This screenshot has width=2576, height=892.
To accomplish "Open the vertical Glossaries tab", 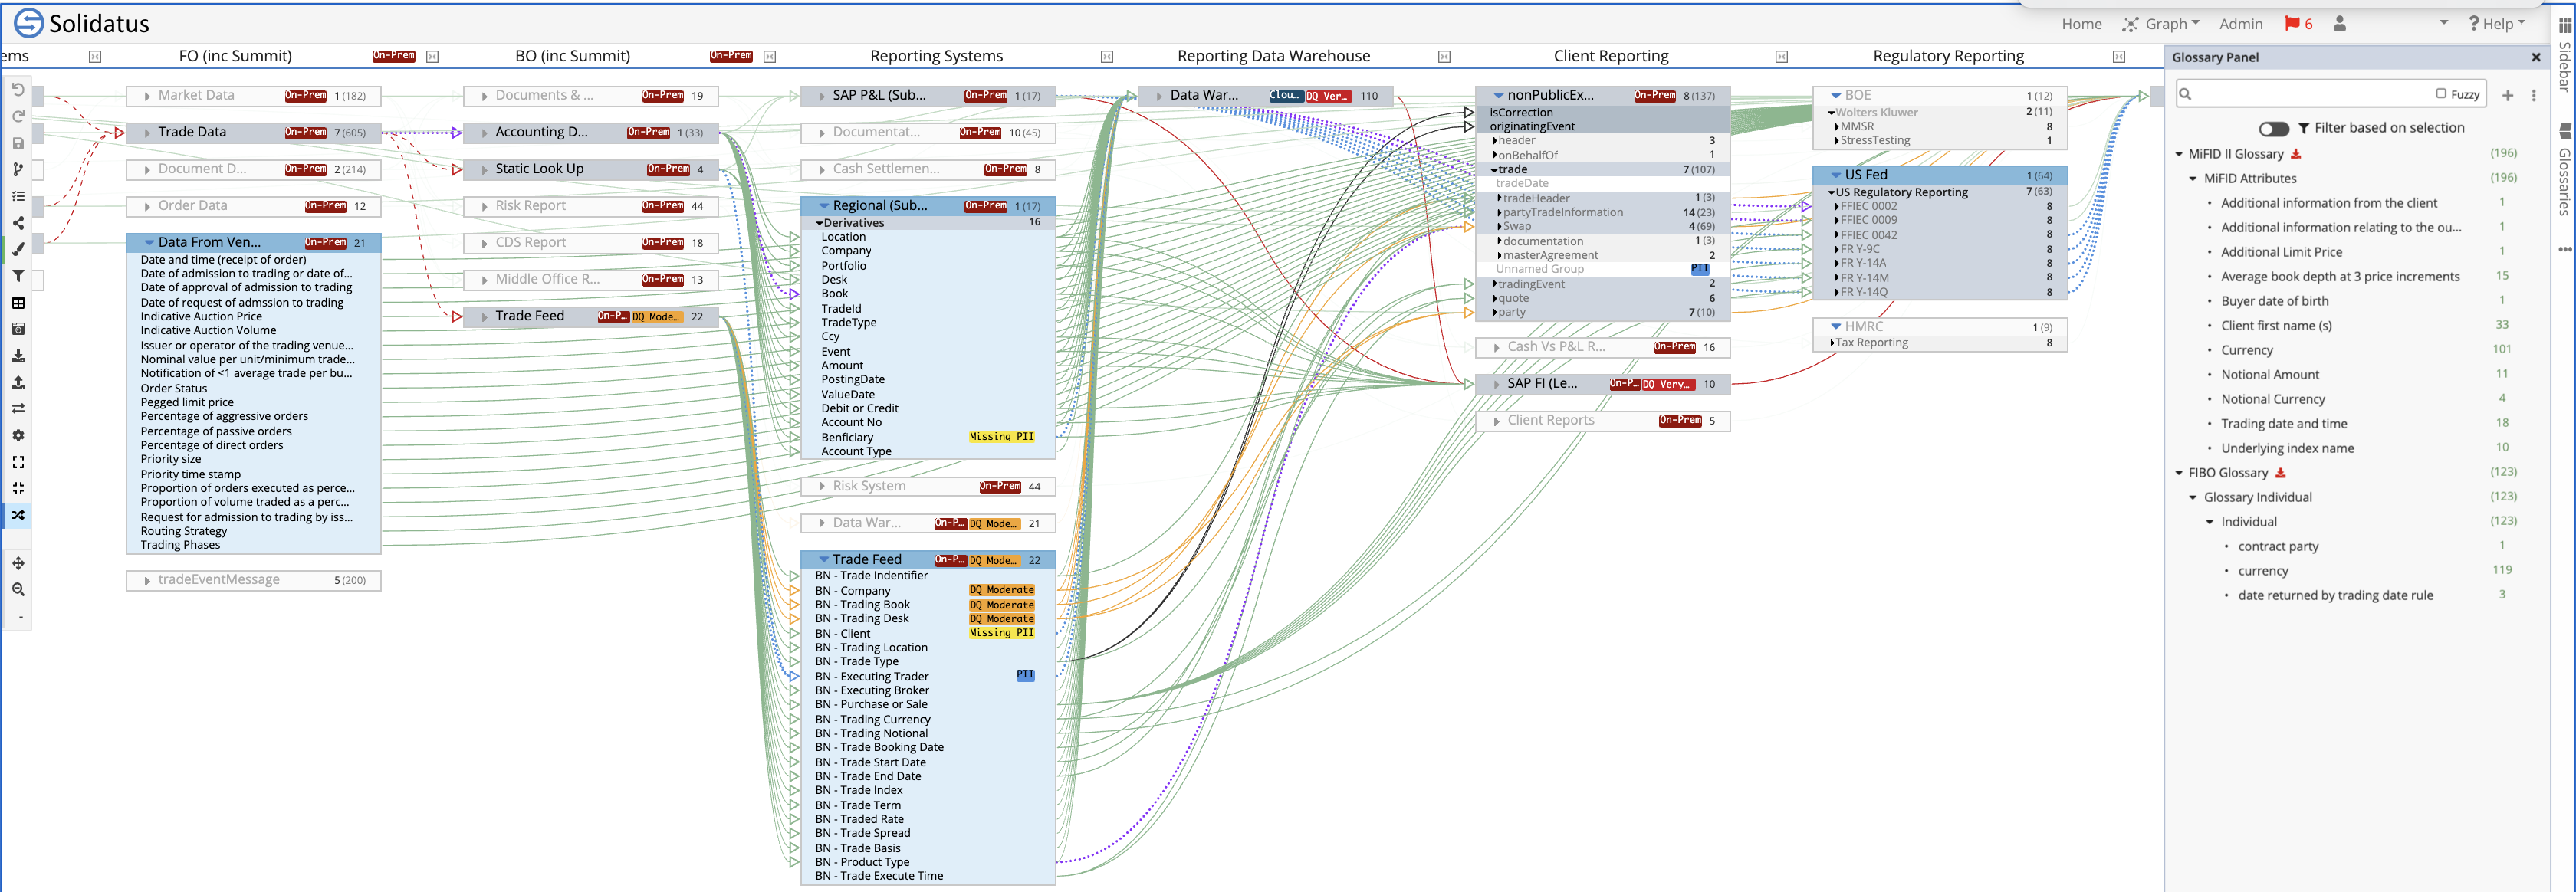I will pyautogui.click(x=2565, y=170).
